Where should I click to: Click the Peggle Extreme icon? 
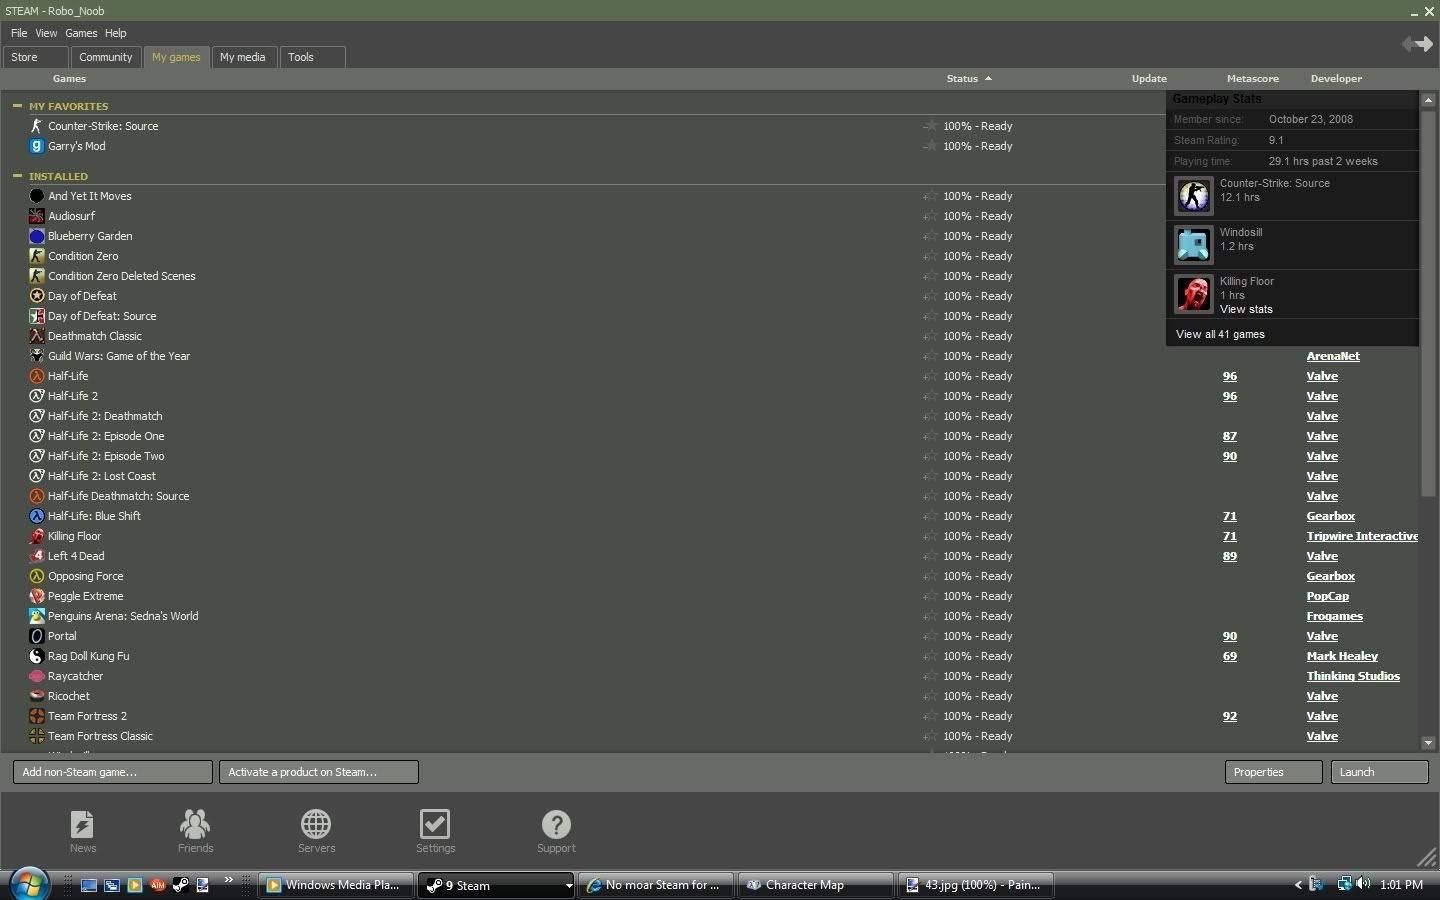(37, 596)
